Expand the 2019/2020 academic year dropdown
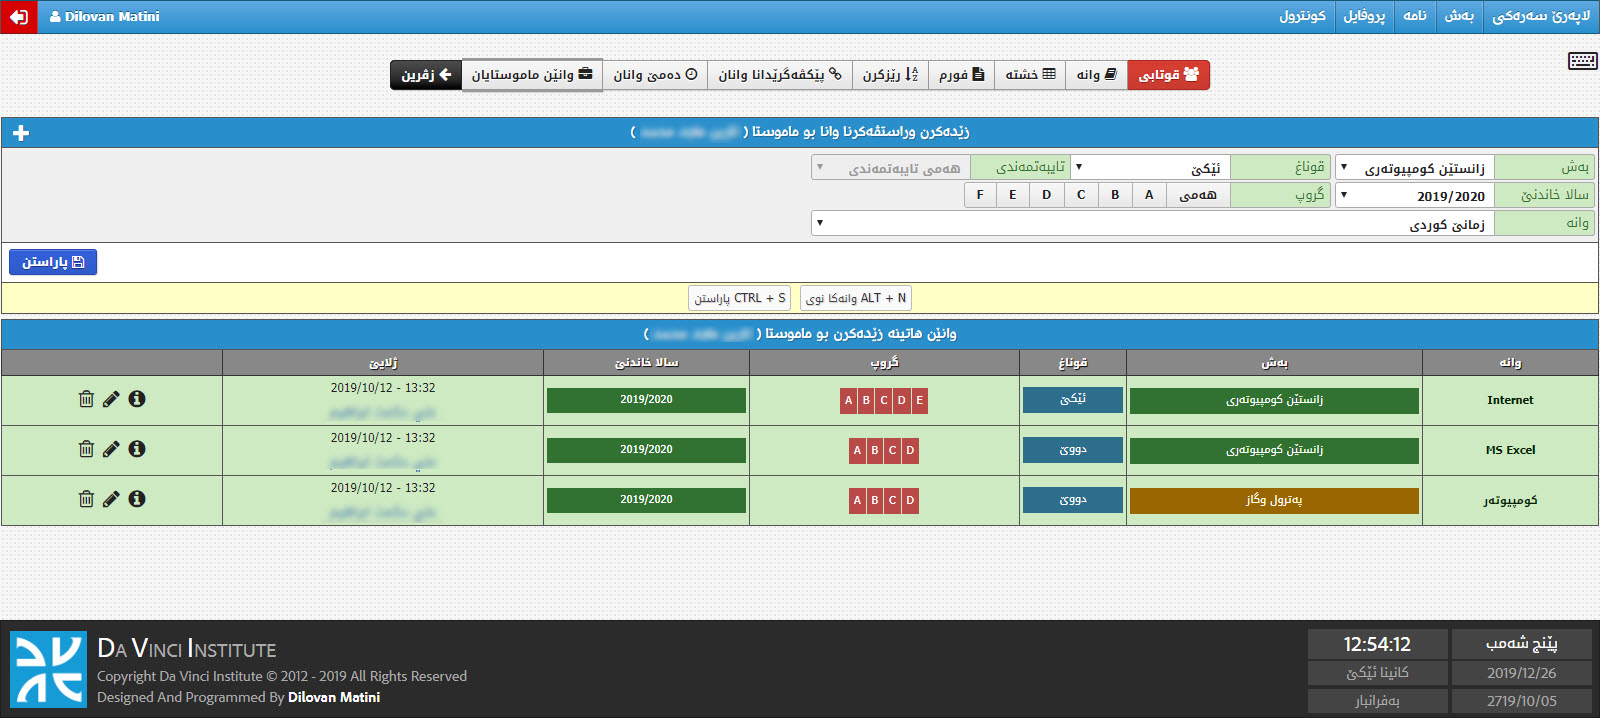The width and height of the screenshot is (1600, 718). coord(1414,196)
